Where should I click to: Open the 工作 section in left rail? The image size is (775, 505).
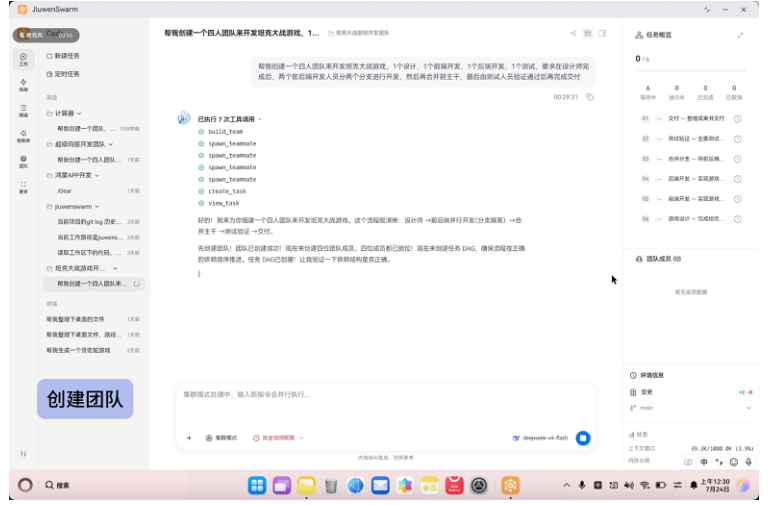point(23,59)
